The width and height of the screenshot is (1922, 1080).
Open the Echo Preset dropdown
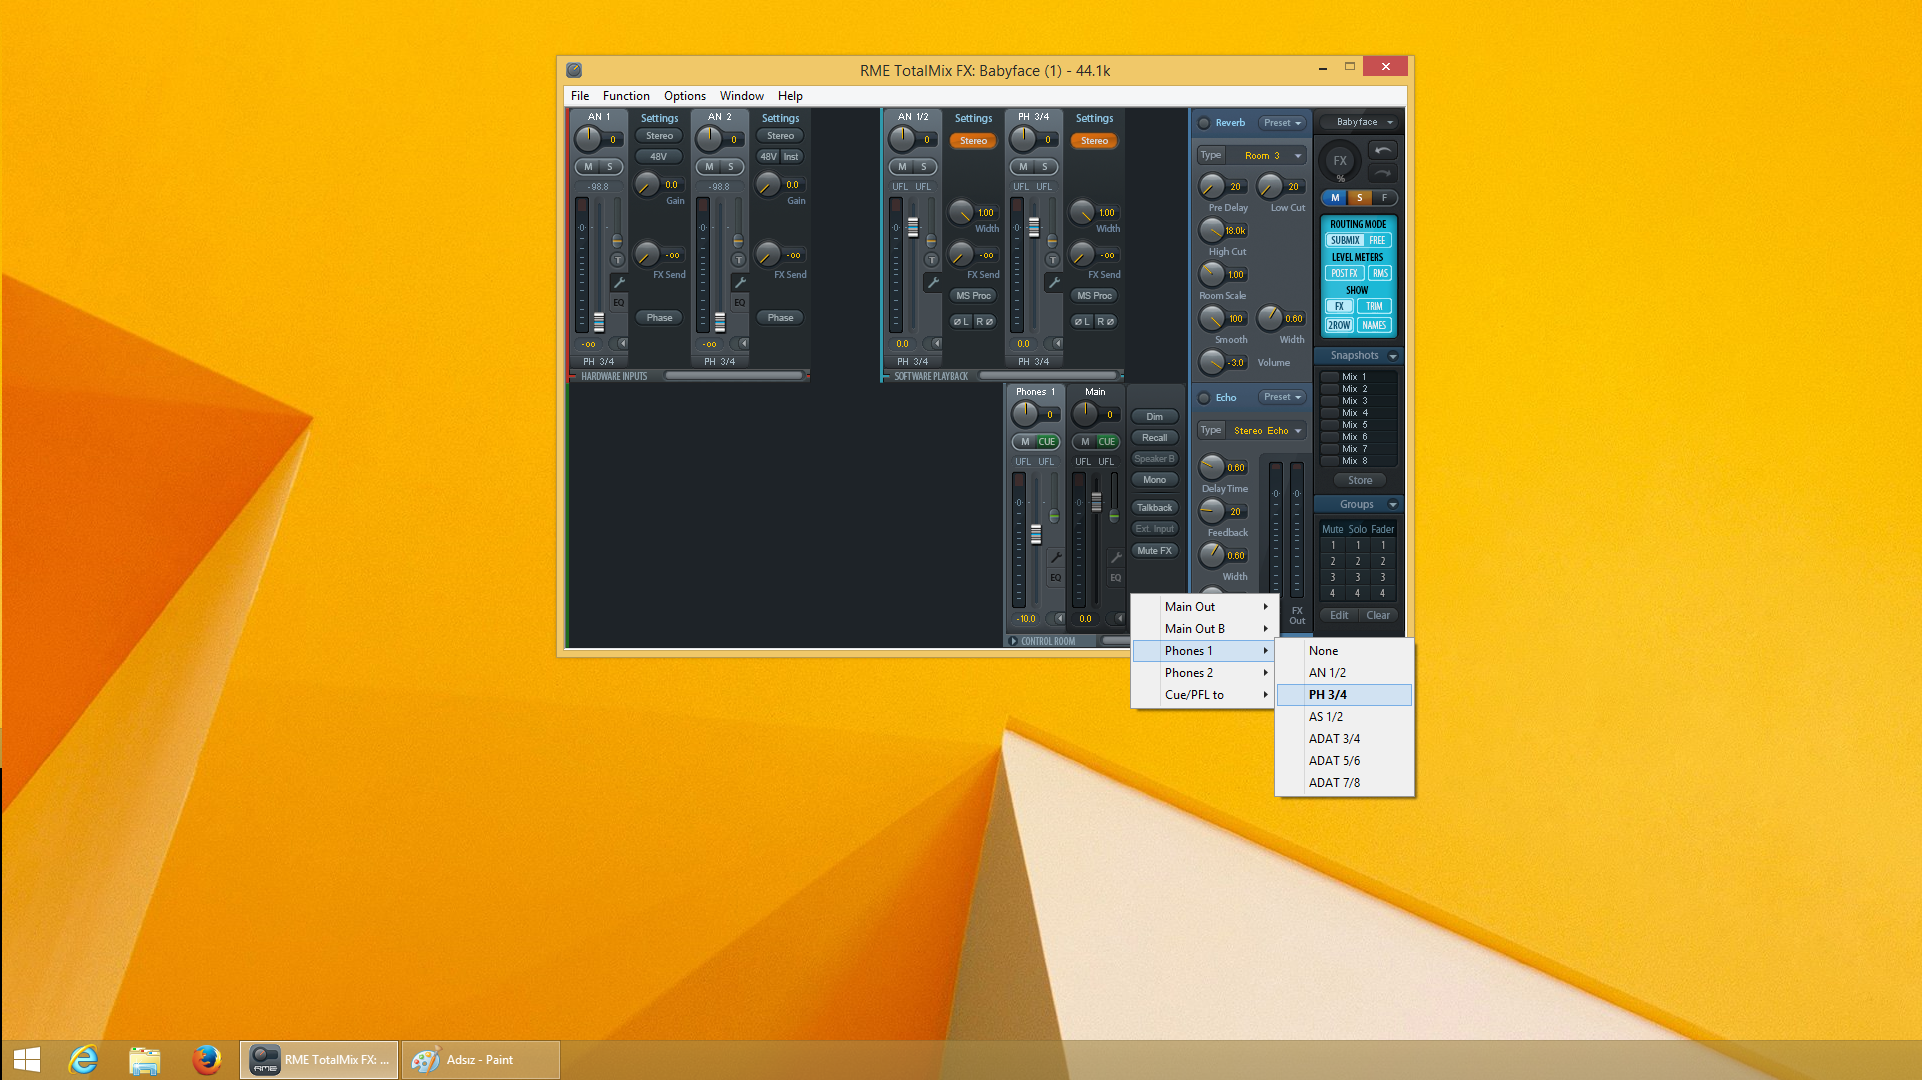click(x=1282, y=397)
